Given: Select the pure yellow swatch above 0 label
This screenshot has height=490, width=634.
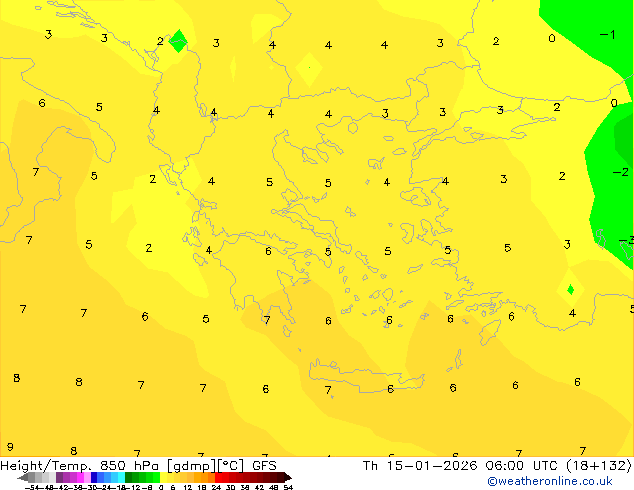Looking at the screenshot, I should (163, 477).
